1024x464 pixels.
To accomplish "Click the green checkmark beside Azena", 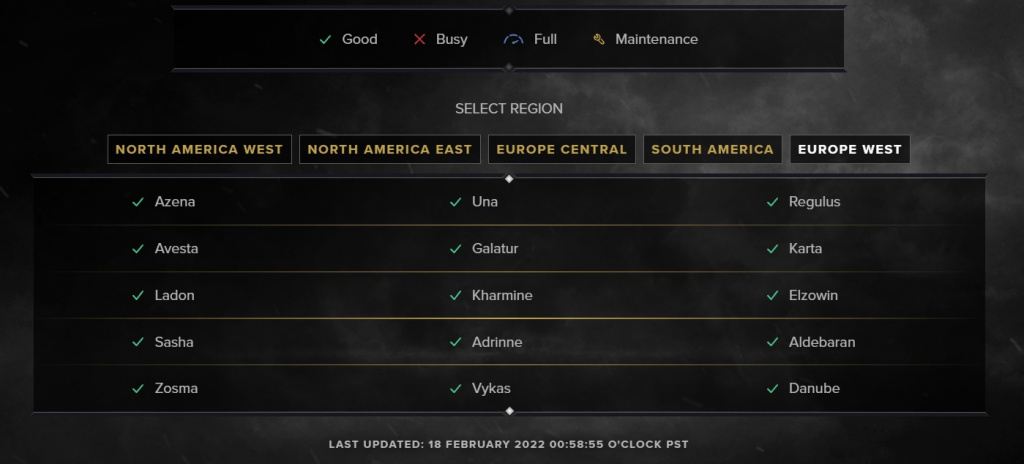I will click(x=138, y=202).
